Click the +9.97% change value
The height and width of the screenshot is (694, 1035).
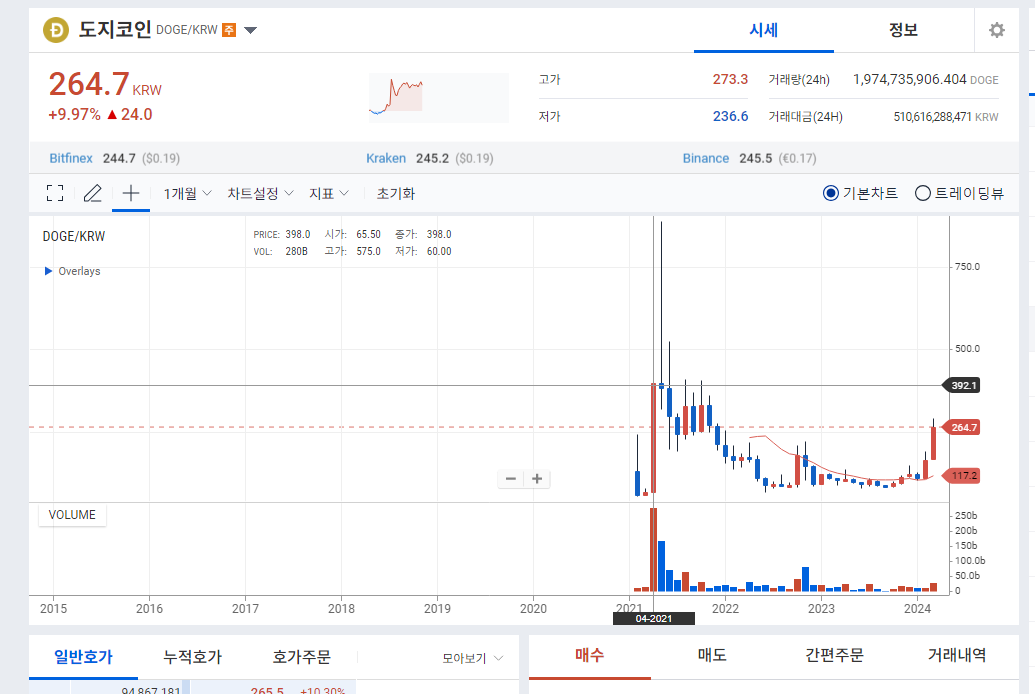[x=74, y=114]
